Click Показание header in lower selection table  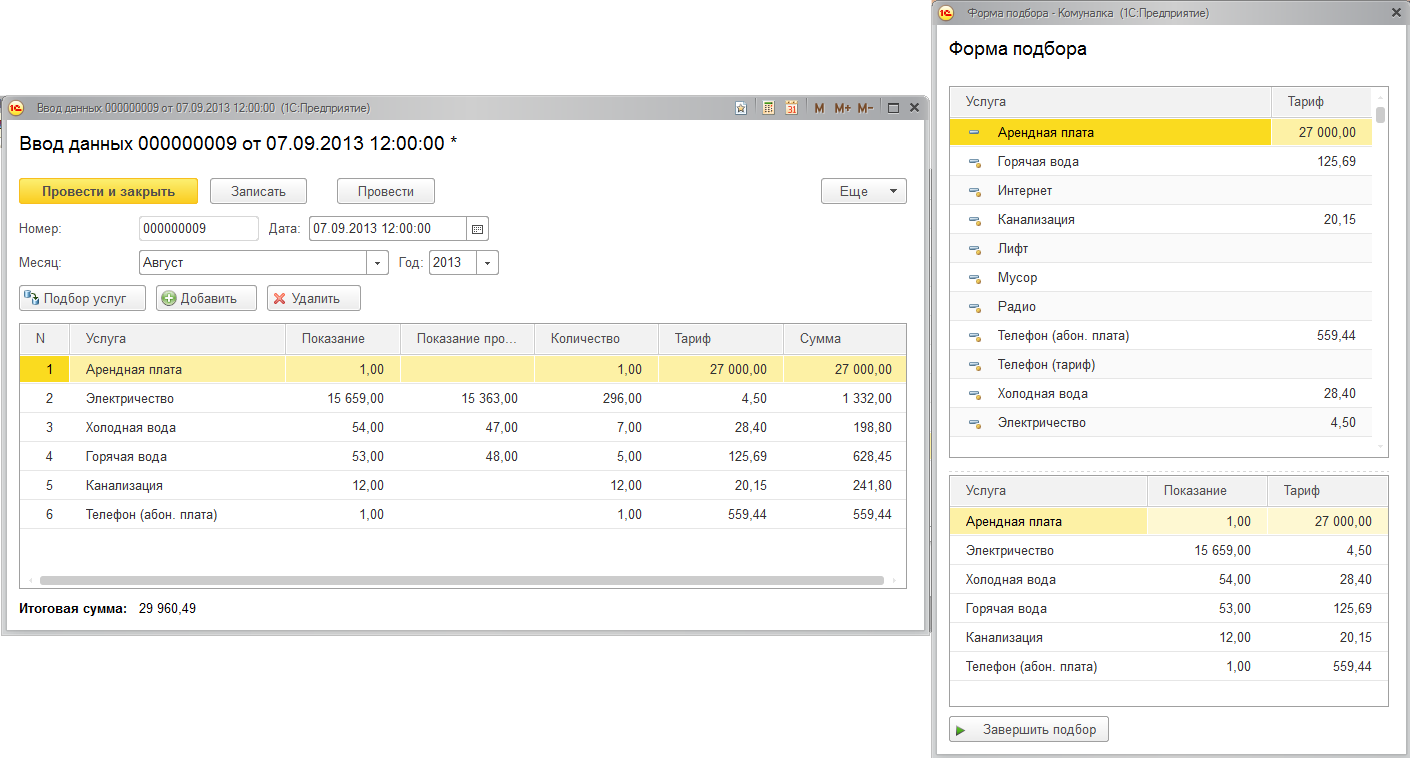1207,491
